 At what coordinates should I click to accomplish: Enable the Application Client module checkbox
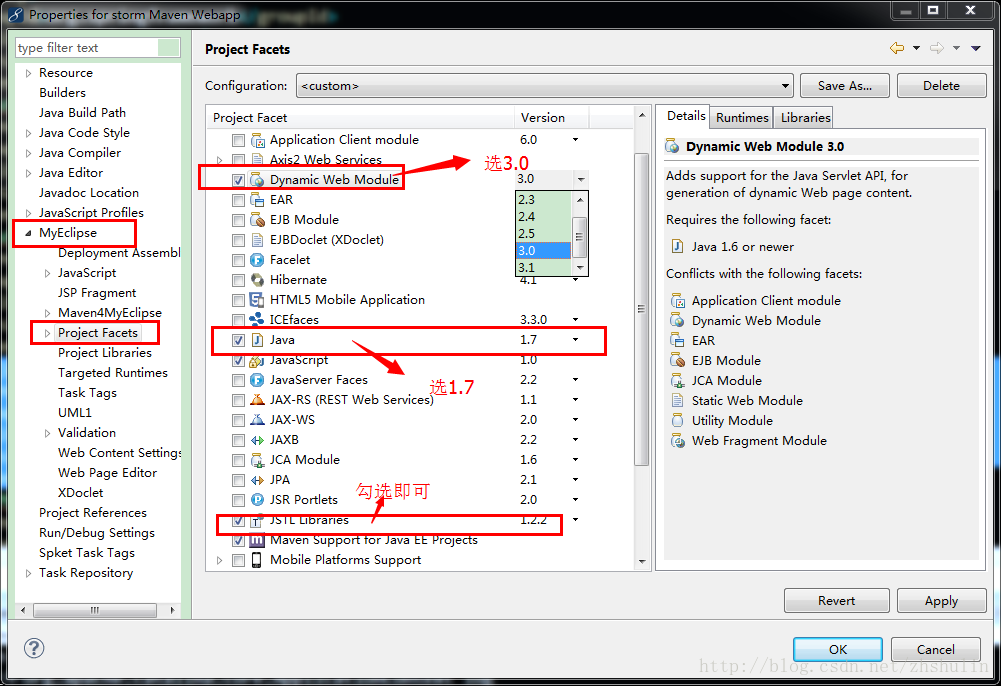[x=238, y=140]
